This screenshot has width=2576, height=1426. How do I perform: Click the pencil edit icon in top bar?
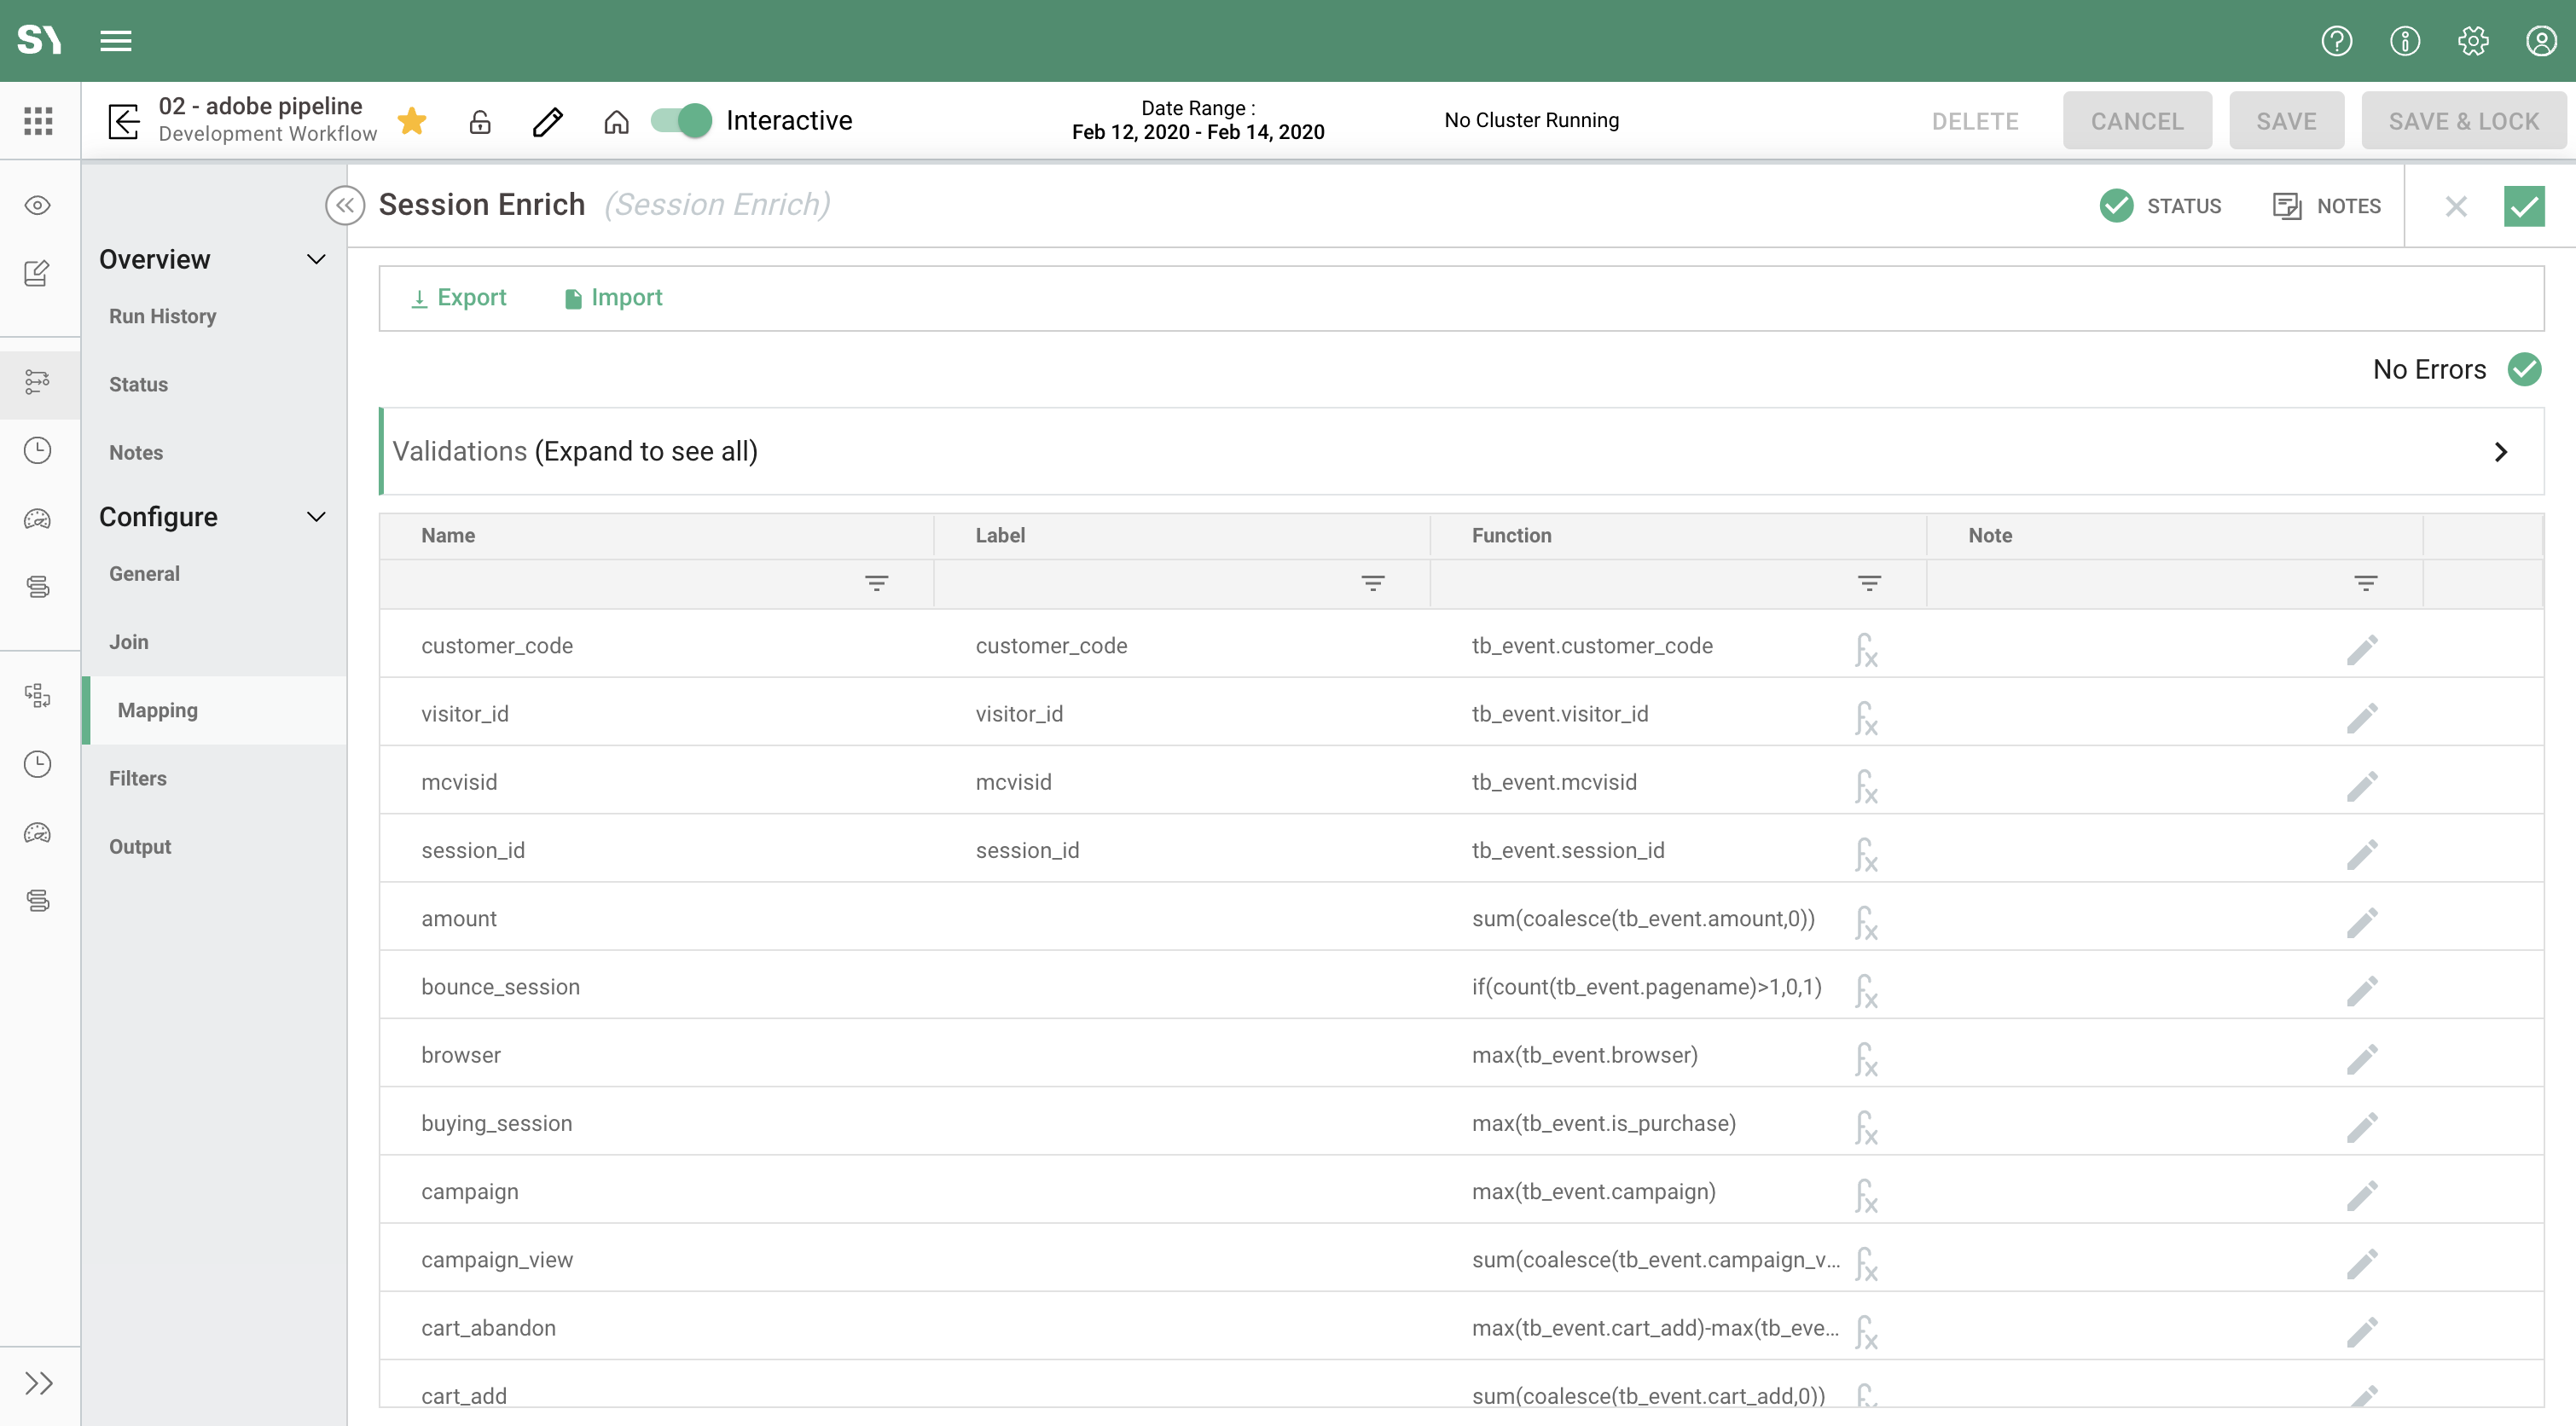[x=548, y=121]
